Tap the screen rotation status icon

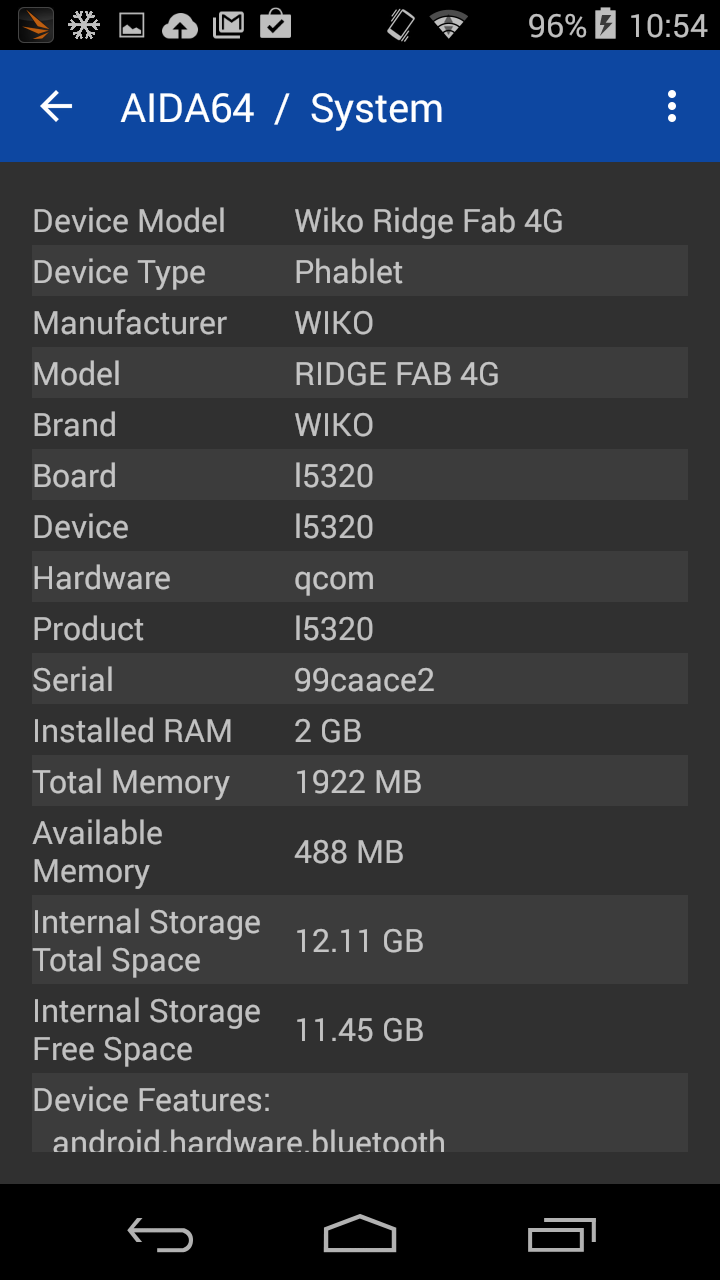pyautogui.click(x=401, y=25)
